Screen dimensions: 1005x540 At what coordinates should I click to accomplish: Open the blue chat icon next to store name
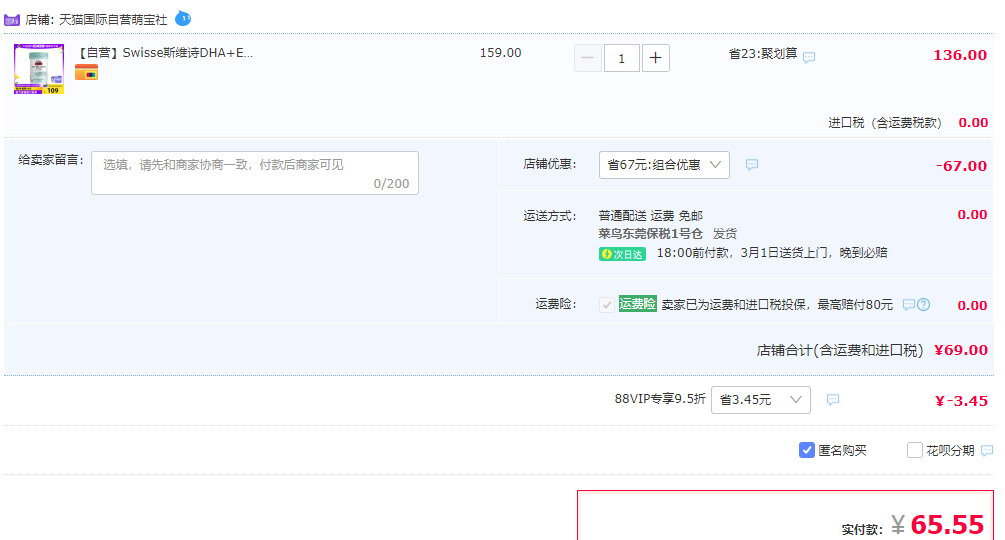pyautogui.click(x=183, y=18)
